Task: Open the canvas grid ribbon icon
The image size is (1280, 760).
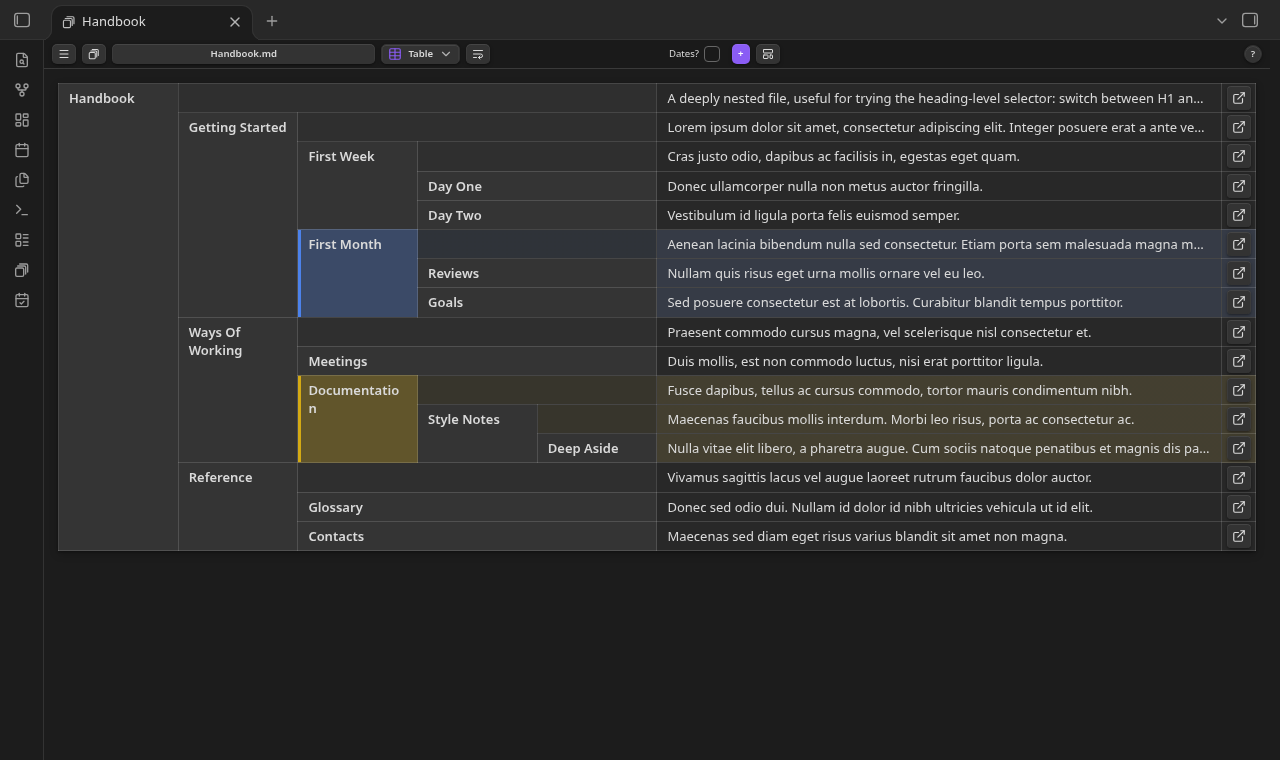Action: (x=22, y=120)
